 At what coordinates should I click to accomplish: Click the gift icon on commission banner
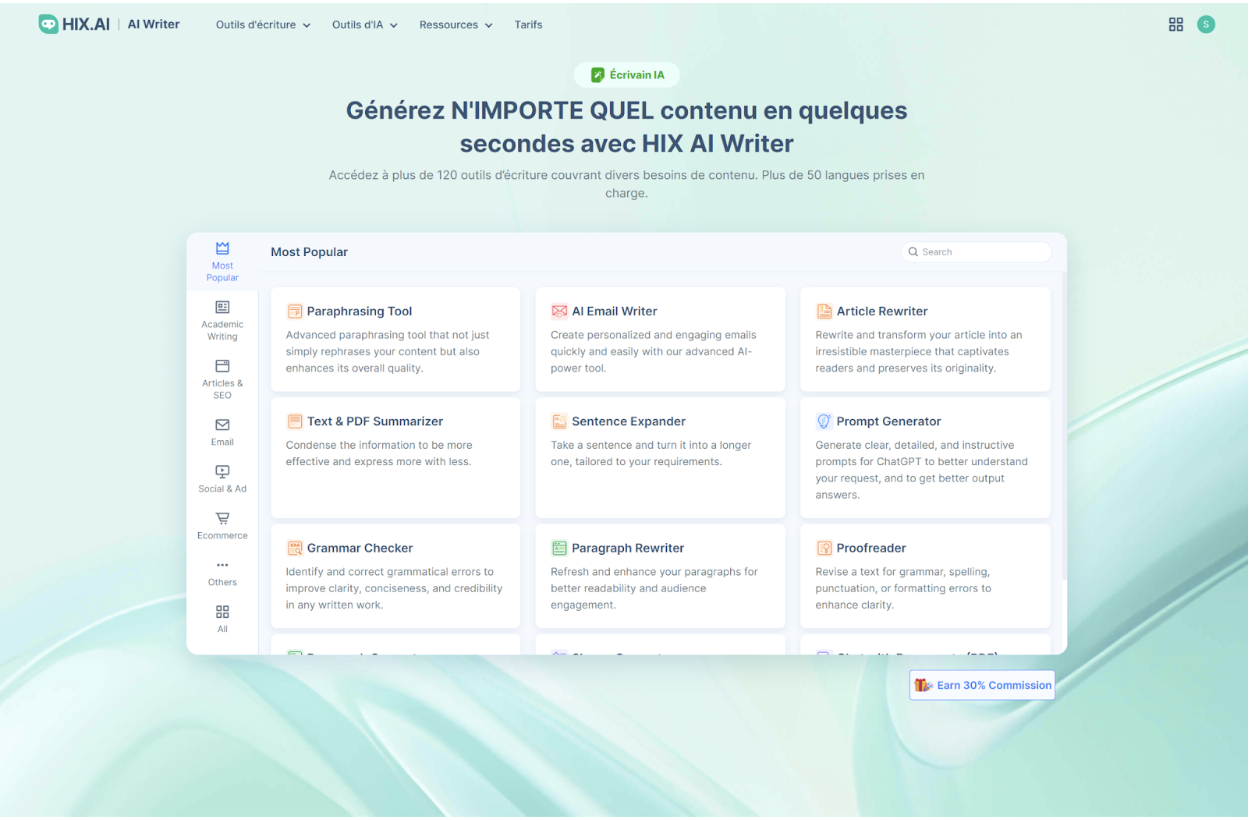tap(923, 685)
